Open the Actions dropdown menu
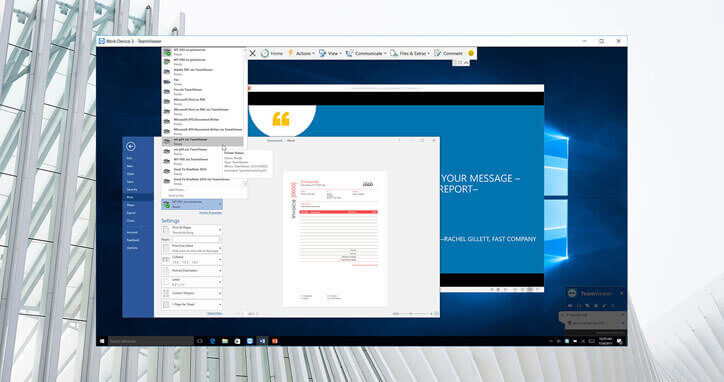Screen dimensions: 724x382 pyautogui.click(x=301, y=54)
